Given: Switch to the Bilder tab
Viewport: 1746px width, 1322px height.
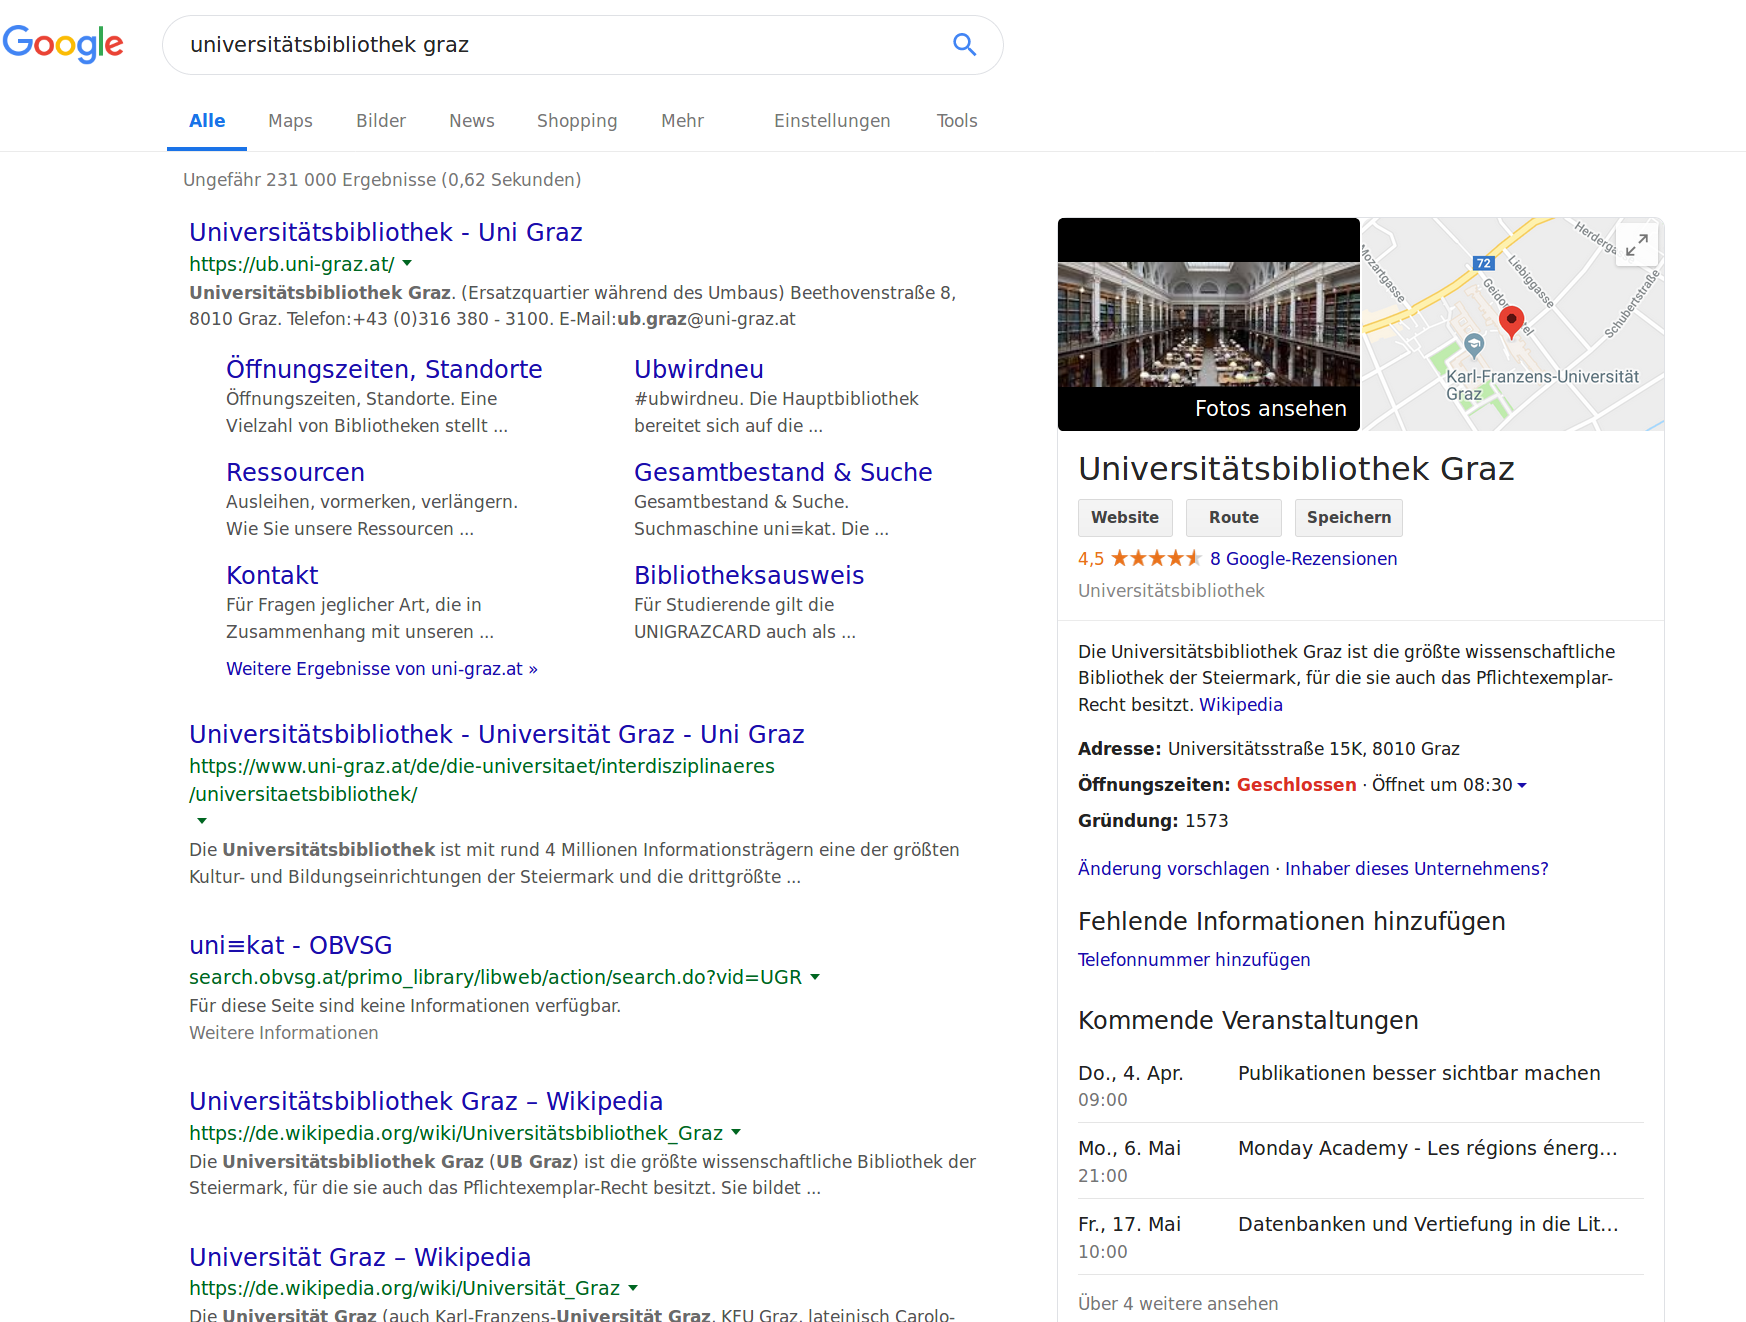Looking at the screenshot, I should [380, 121].
